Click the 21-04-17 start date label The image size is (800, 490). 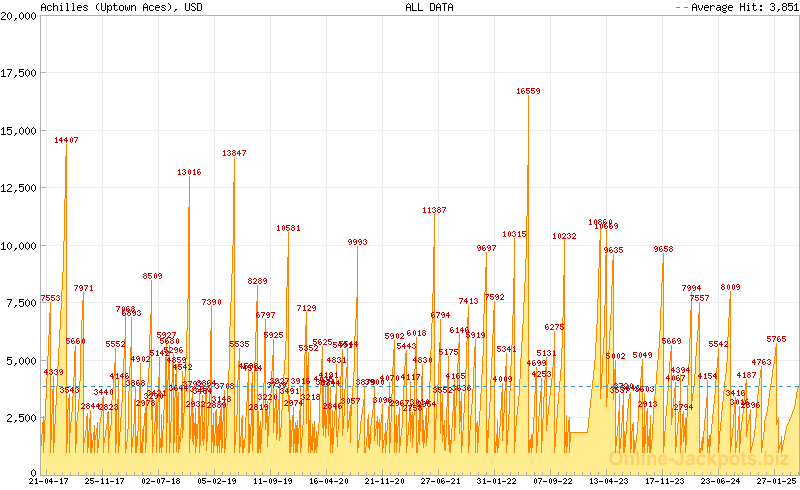[x=48, y=481]
